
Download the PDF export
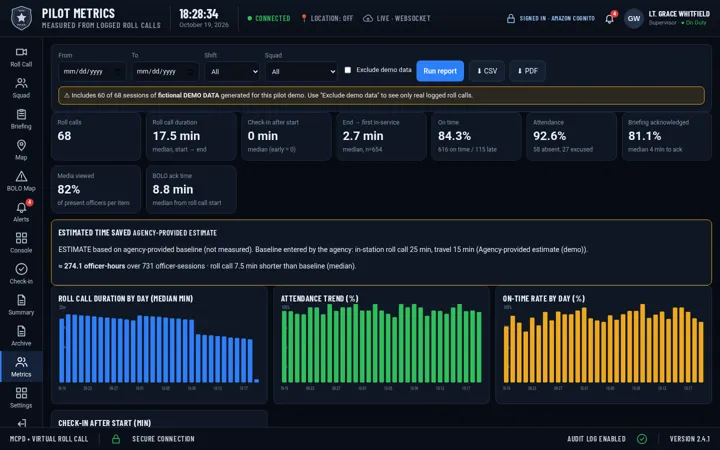click(527, 71)
